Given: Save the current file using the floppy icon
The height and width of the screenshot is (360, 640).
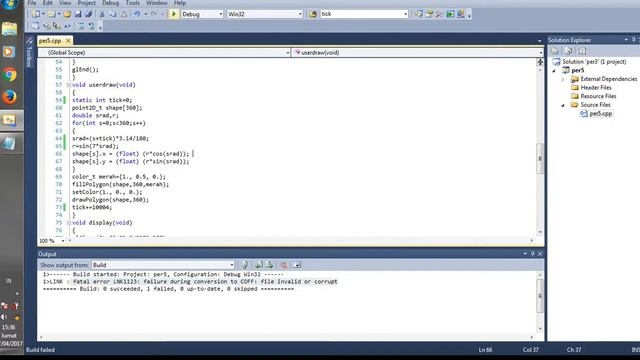Looking at the screenshot, I should click(x=78, y=14).
